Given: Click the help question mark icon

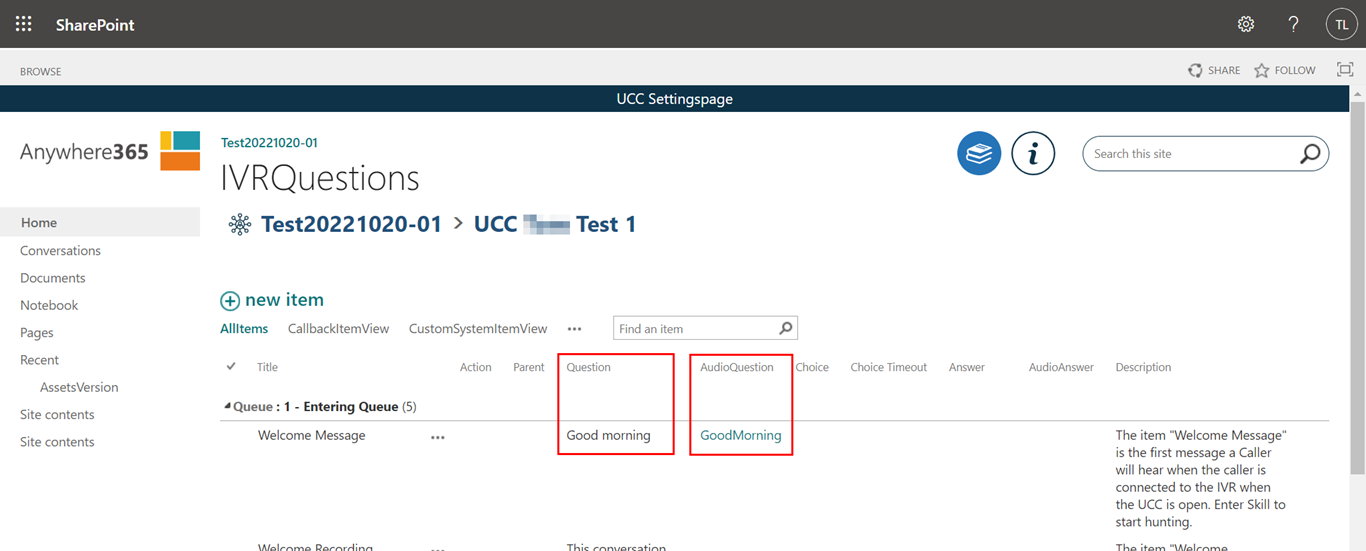Looking at the screenshot, I should pyautogui.click(x=1293, y=24).
